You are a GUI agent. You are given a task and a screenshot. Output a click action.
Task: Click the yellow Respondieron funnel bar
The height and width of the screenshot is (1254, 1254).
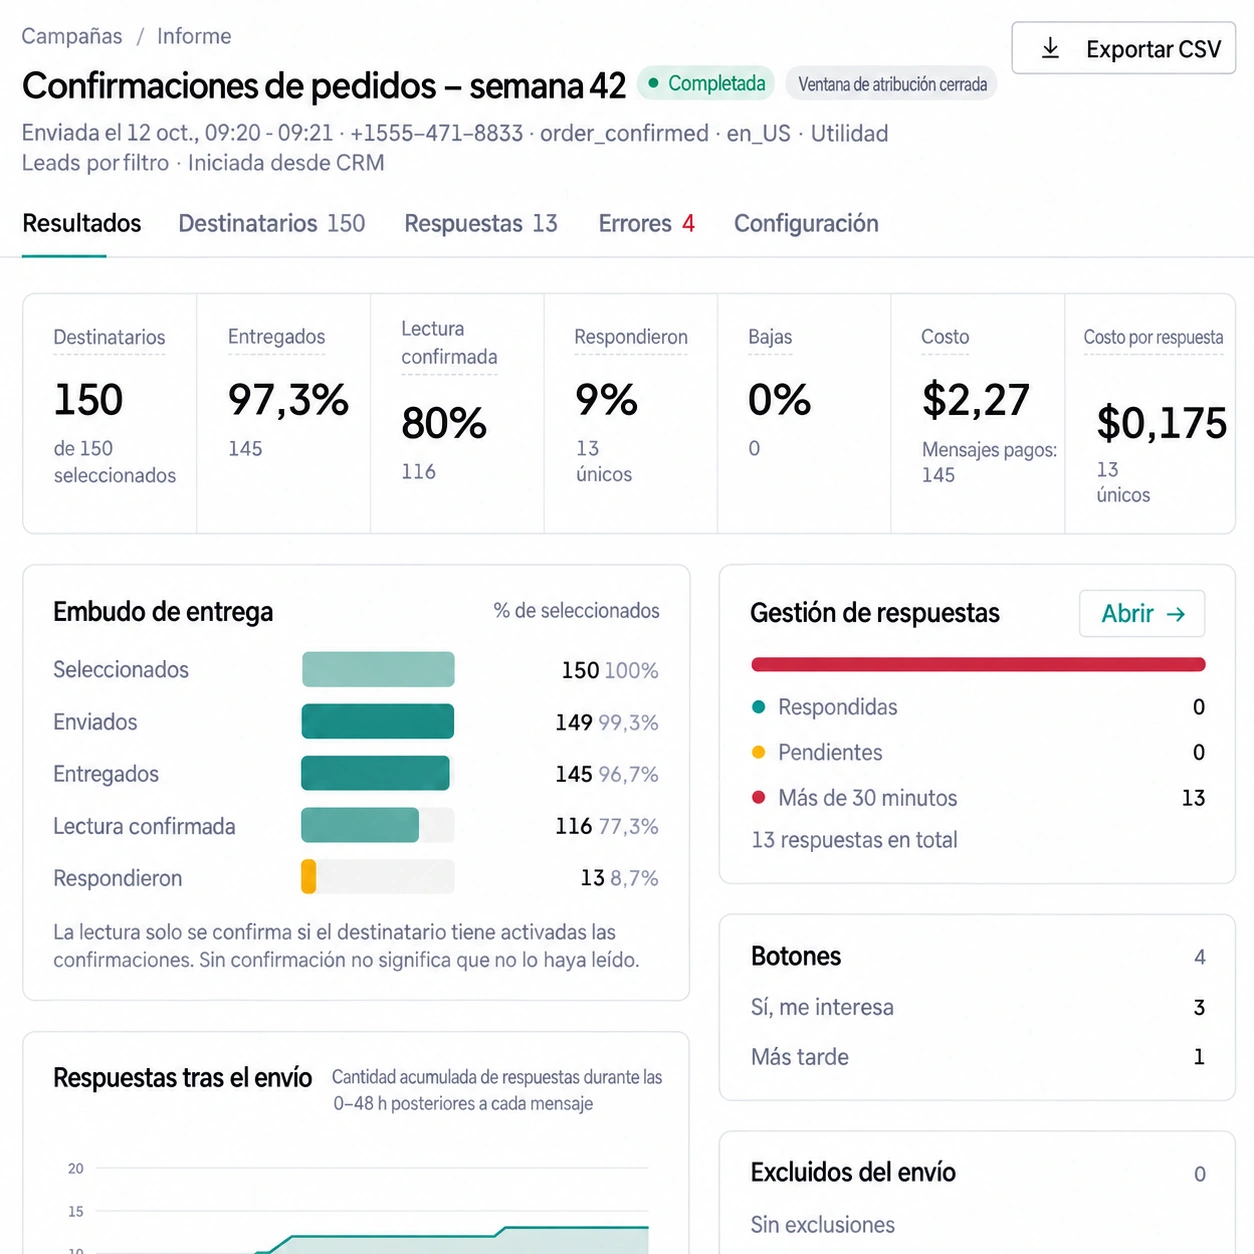(x=309, y=877)
